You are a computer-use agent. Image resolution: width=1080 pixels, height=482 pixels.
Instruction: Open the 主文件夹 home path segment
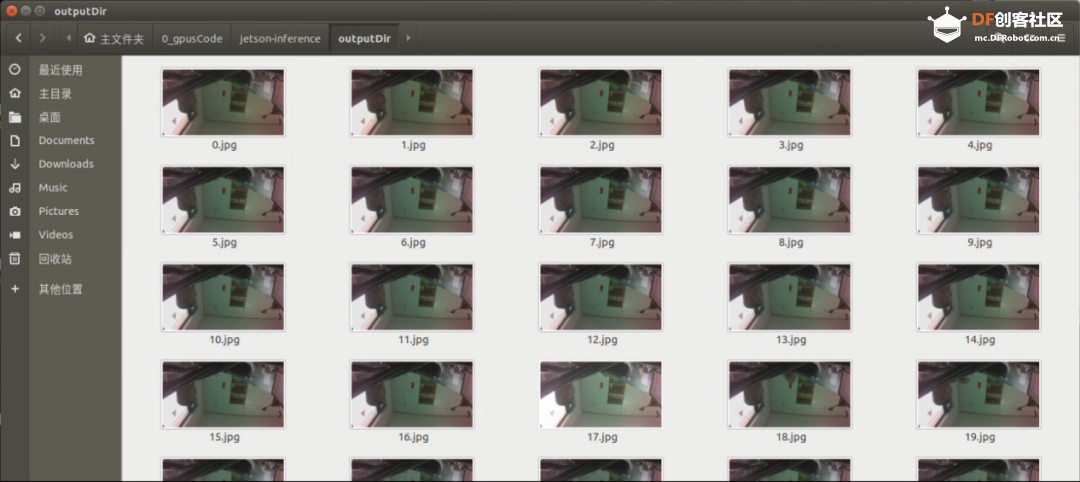pos(114,39)
